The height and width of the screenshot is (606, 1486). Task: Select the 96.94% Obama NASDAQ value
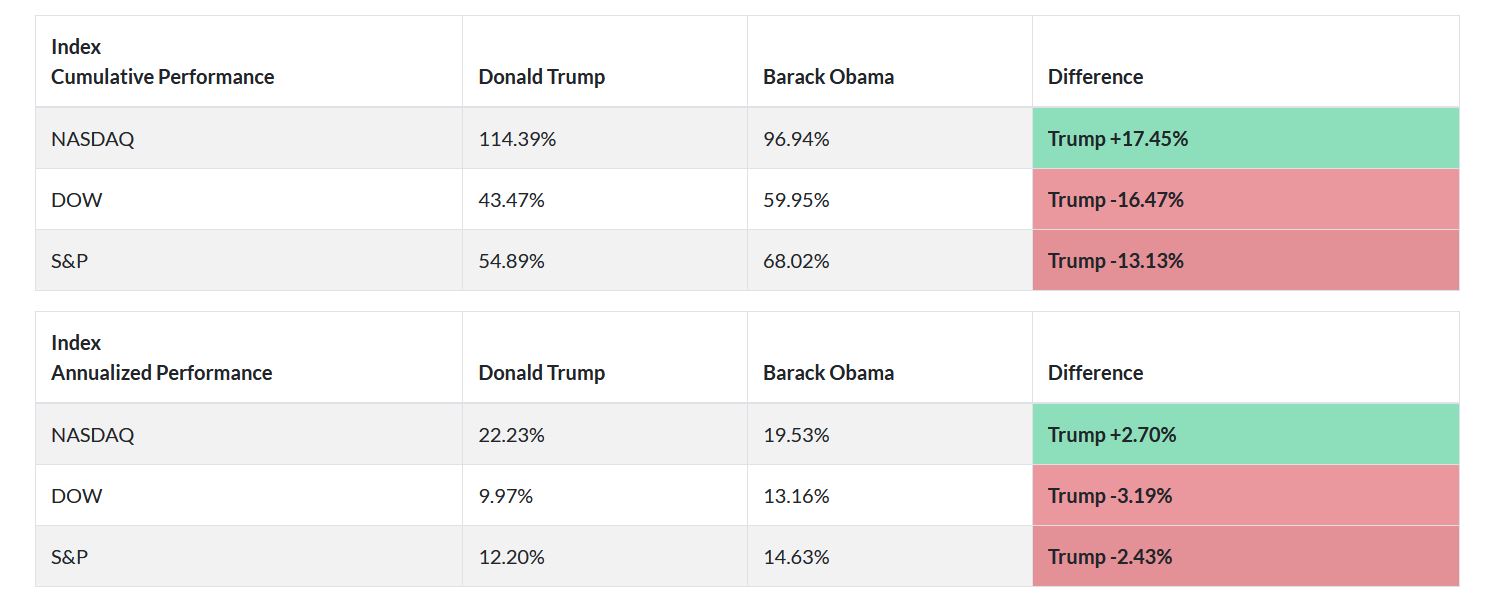click(x=796, y=139)
